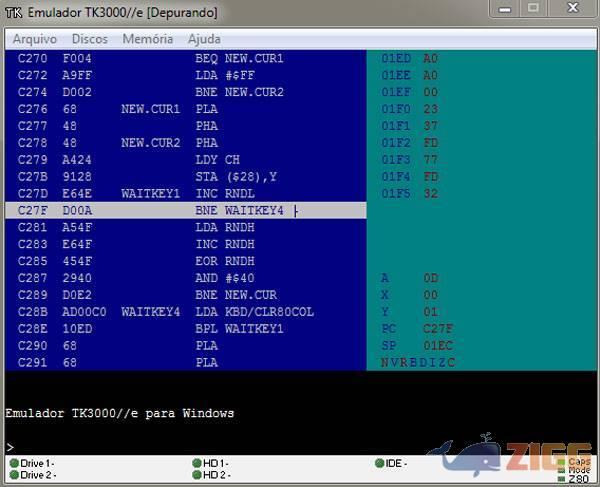The height and width of the screenshot is (487, 600).
Task: Click stack entry 01F1 37
Action: [x=409, y=126]
